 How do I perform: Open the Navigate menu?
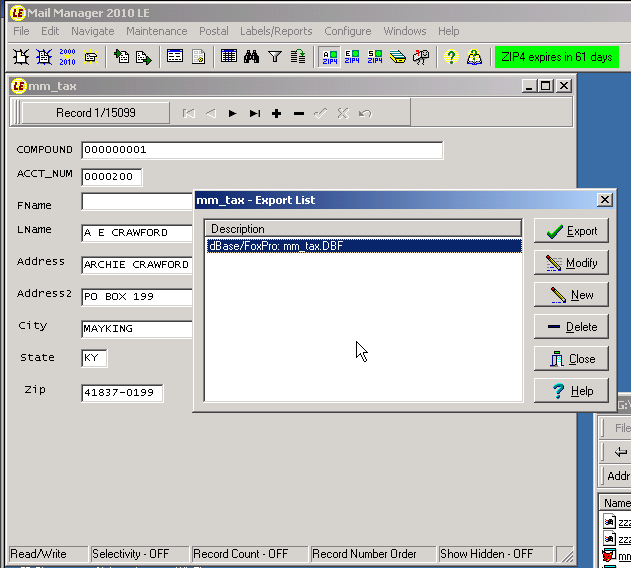(x=93, y=31)
